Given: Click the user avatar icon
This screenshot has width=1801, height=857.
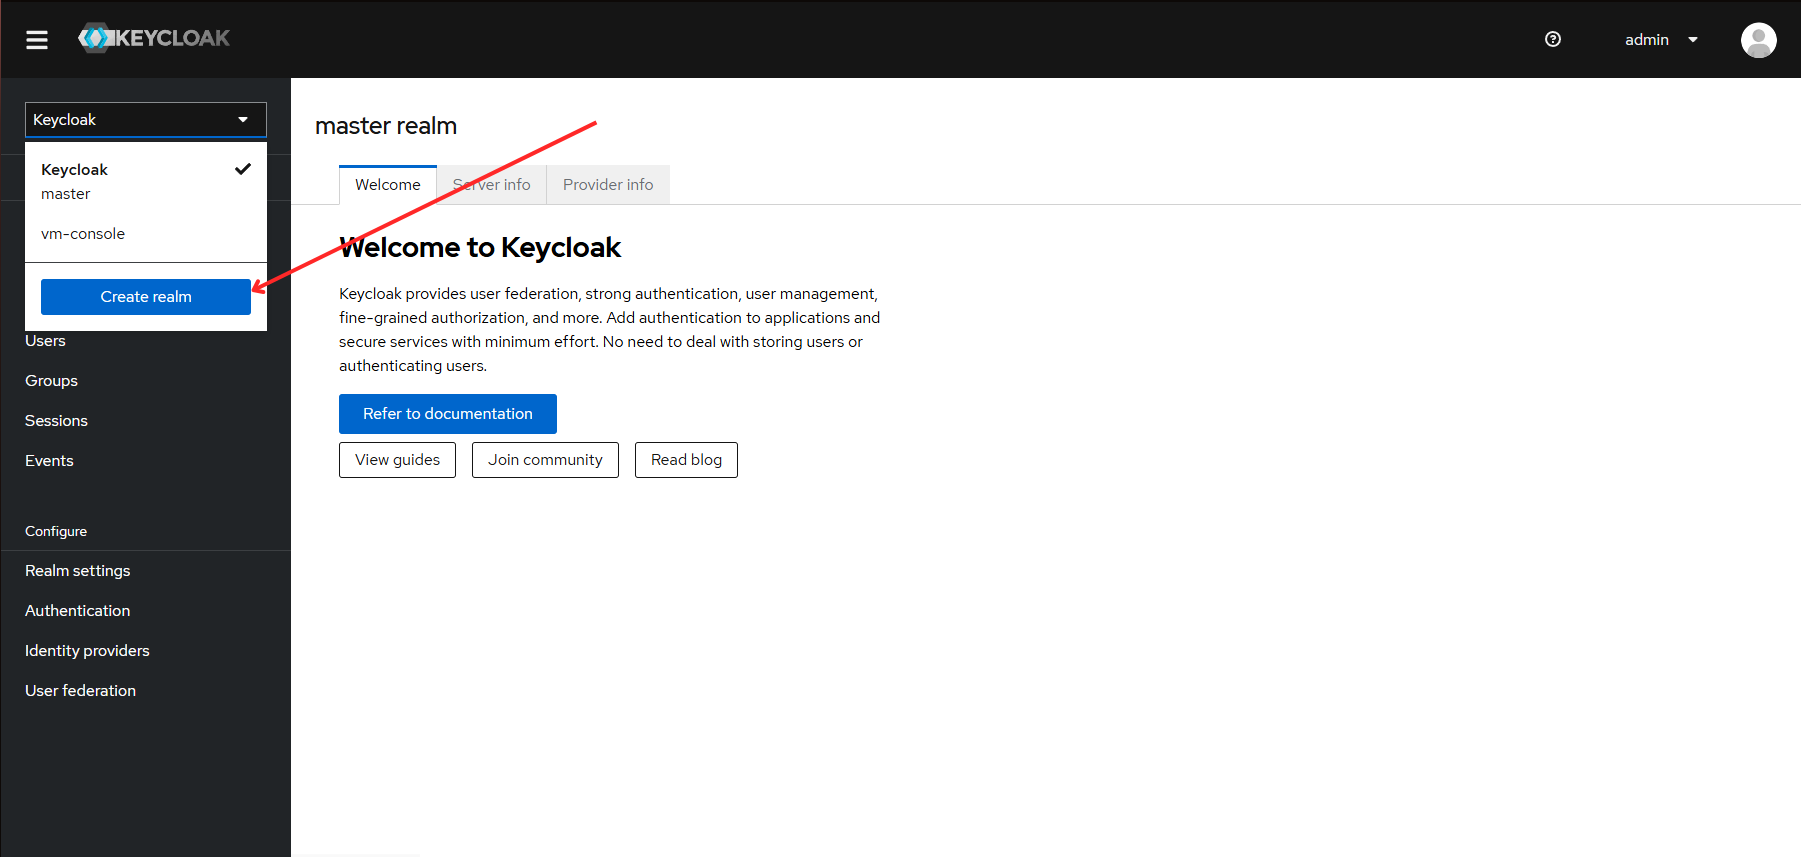Looking at the screenshot, I should pyautogui.click(x=1758, y=40).
